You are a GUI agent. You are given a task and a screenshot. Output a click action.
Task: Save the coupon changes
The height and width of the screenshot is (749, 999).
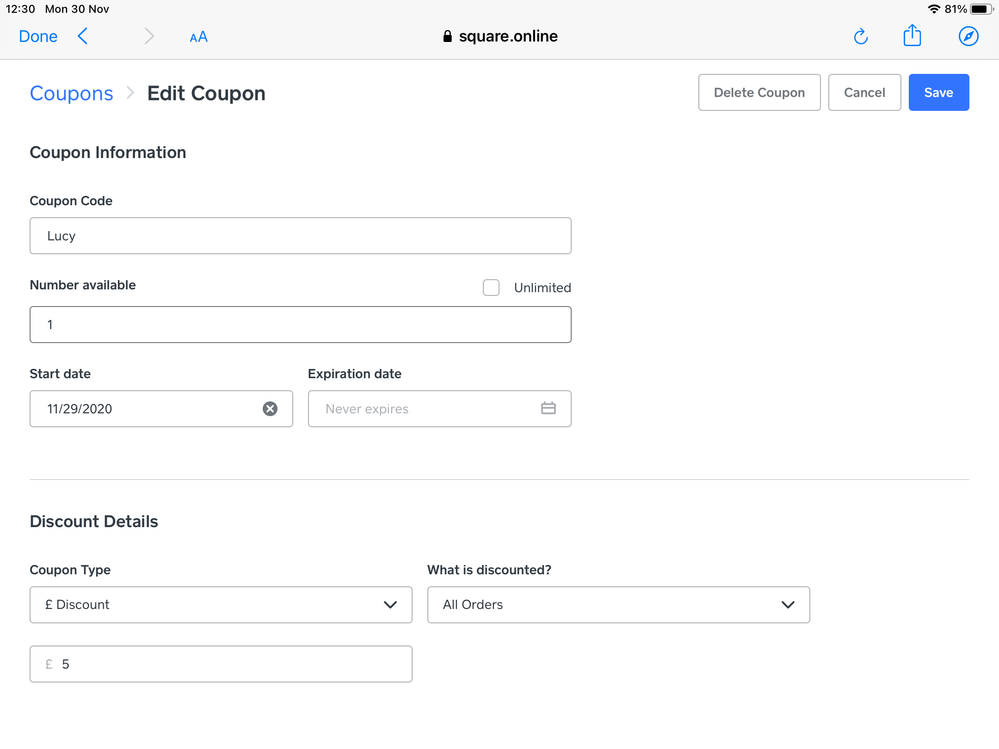point(938,93)
